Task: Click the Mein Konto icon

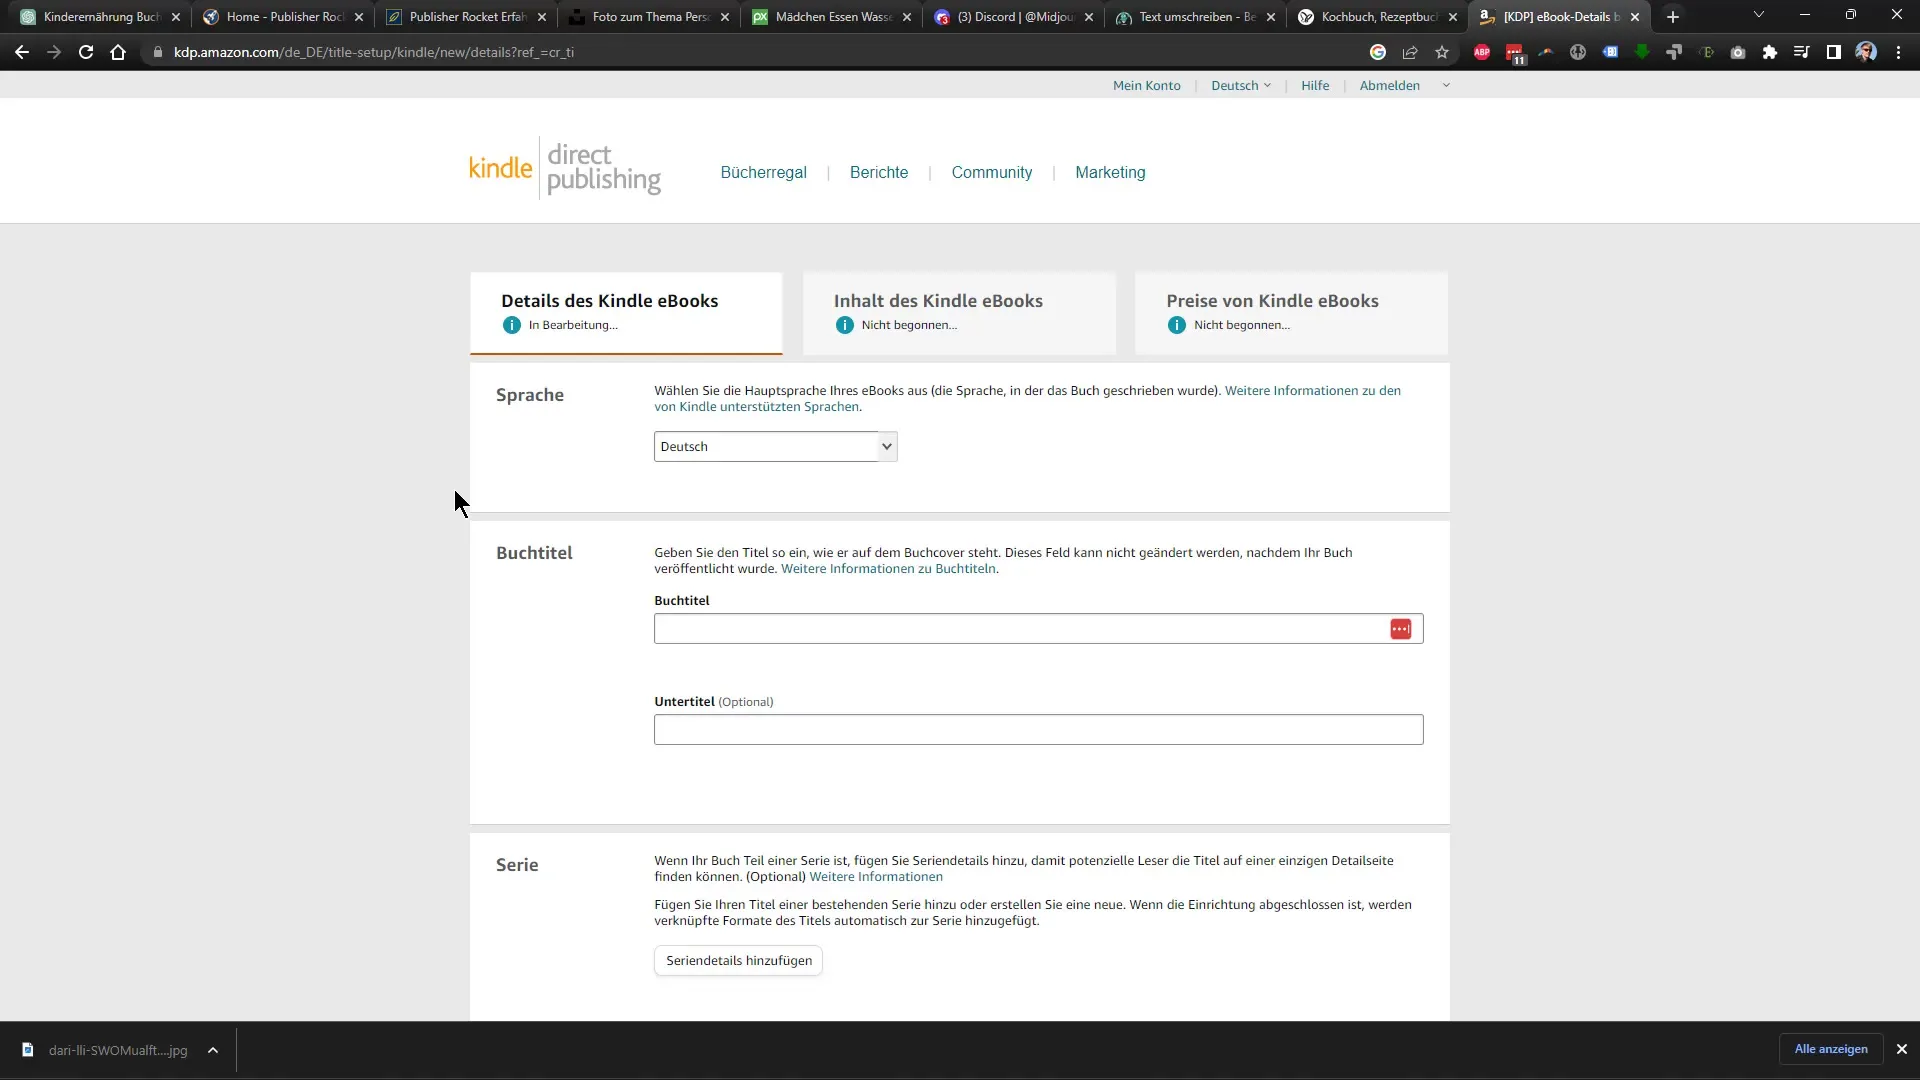Action: point(1146,86)
